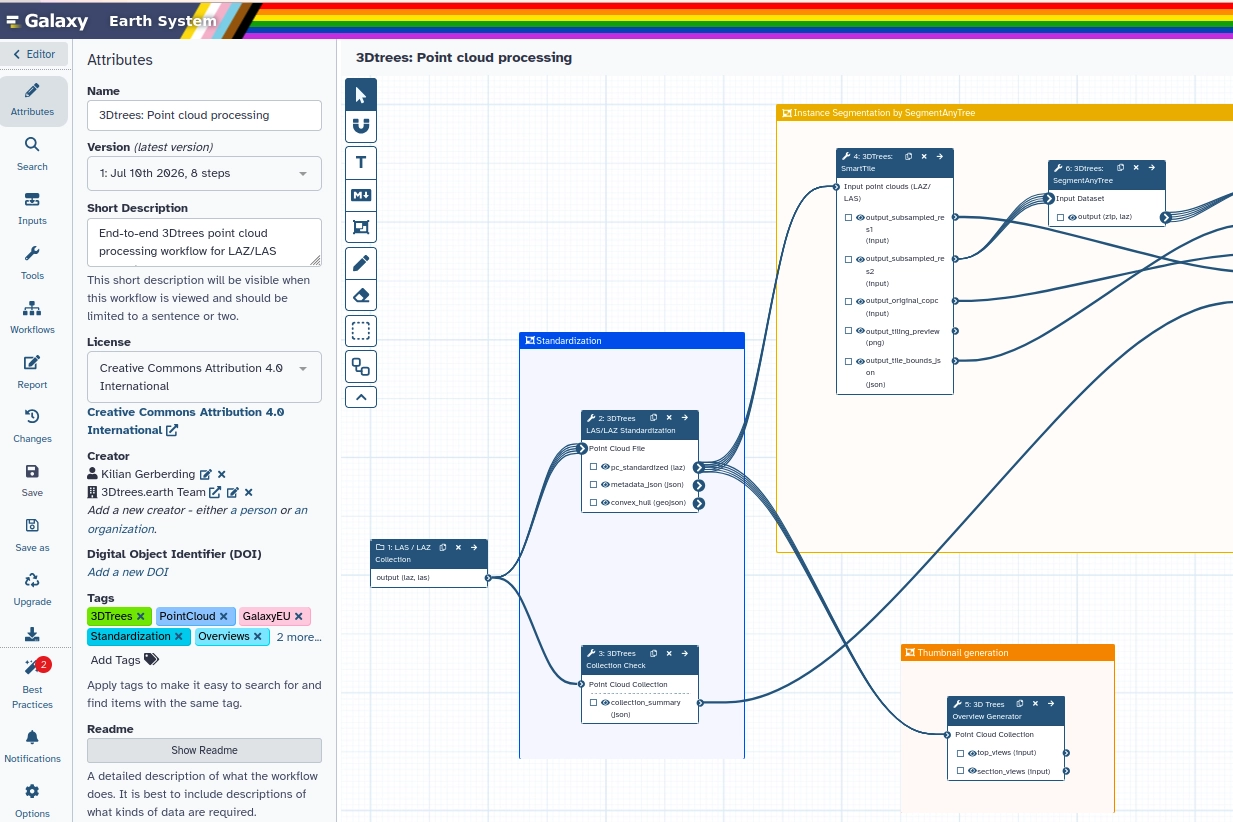Click the workflow Name input field
This screenshot has height=822, width=1233.
tap(204, 115)
